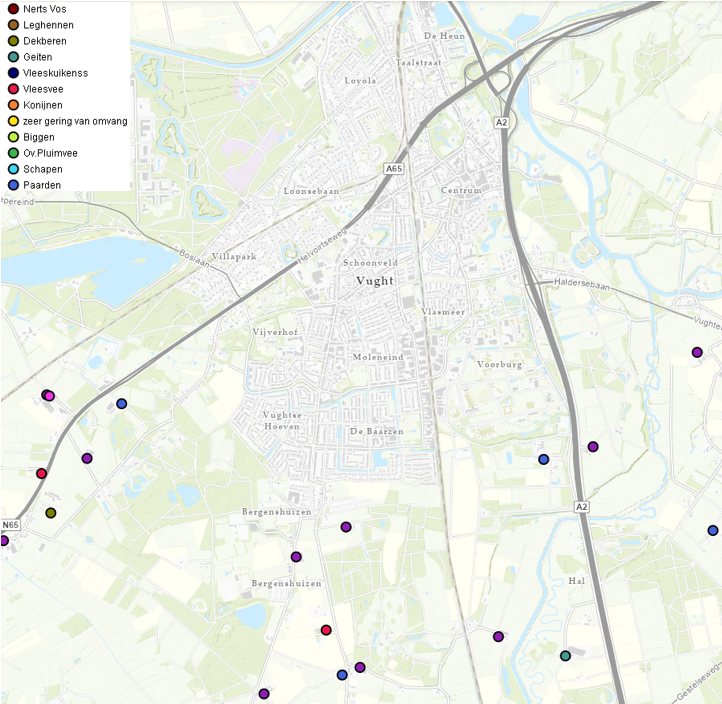Click the olive Dekberen marker above the N65 shield
Image resolution: width=722 pixels, height=704 pixels.
(x=51, y=512)
